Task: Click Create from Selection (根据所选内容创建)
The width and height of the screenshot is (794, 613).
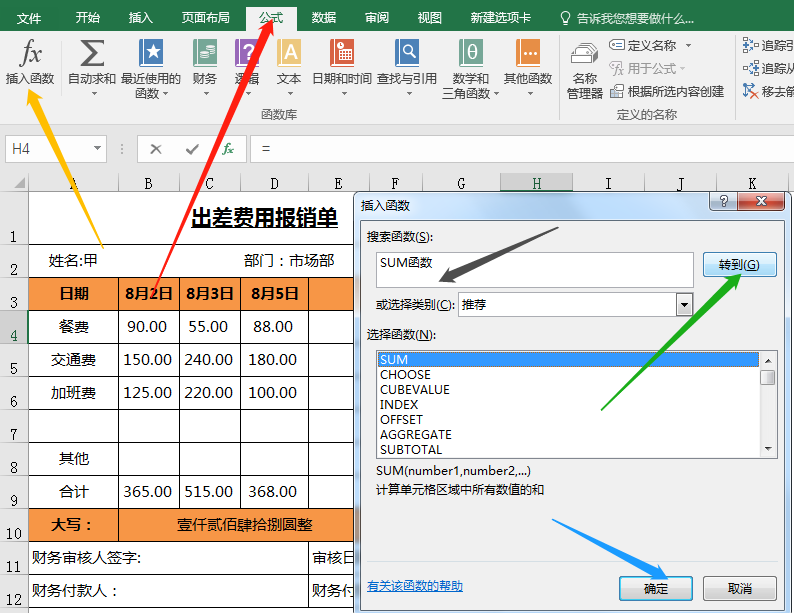Action: click(667, 92)
